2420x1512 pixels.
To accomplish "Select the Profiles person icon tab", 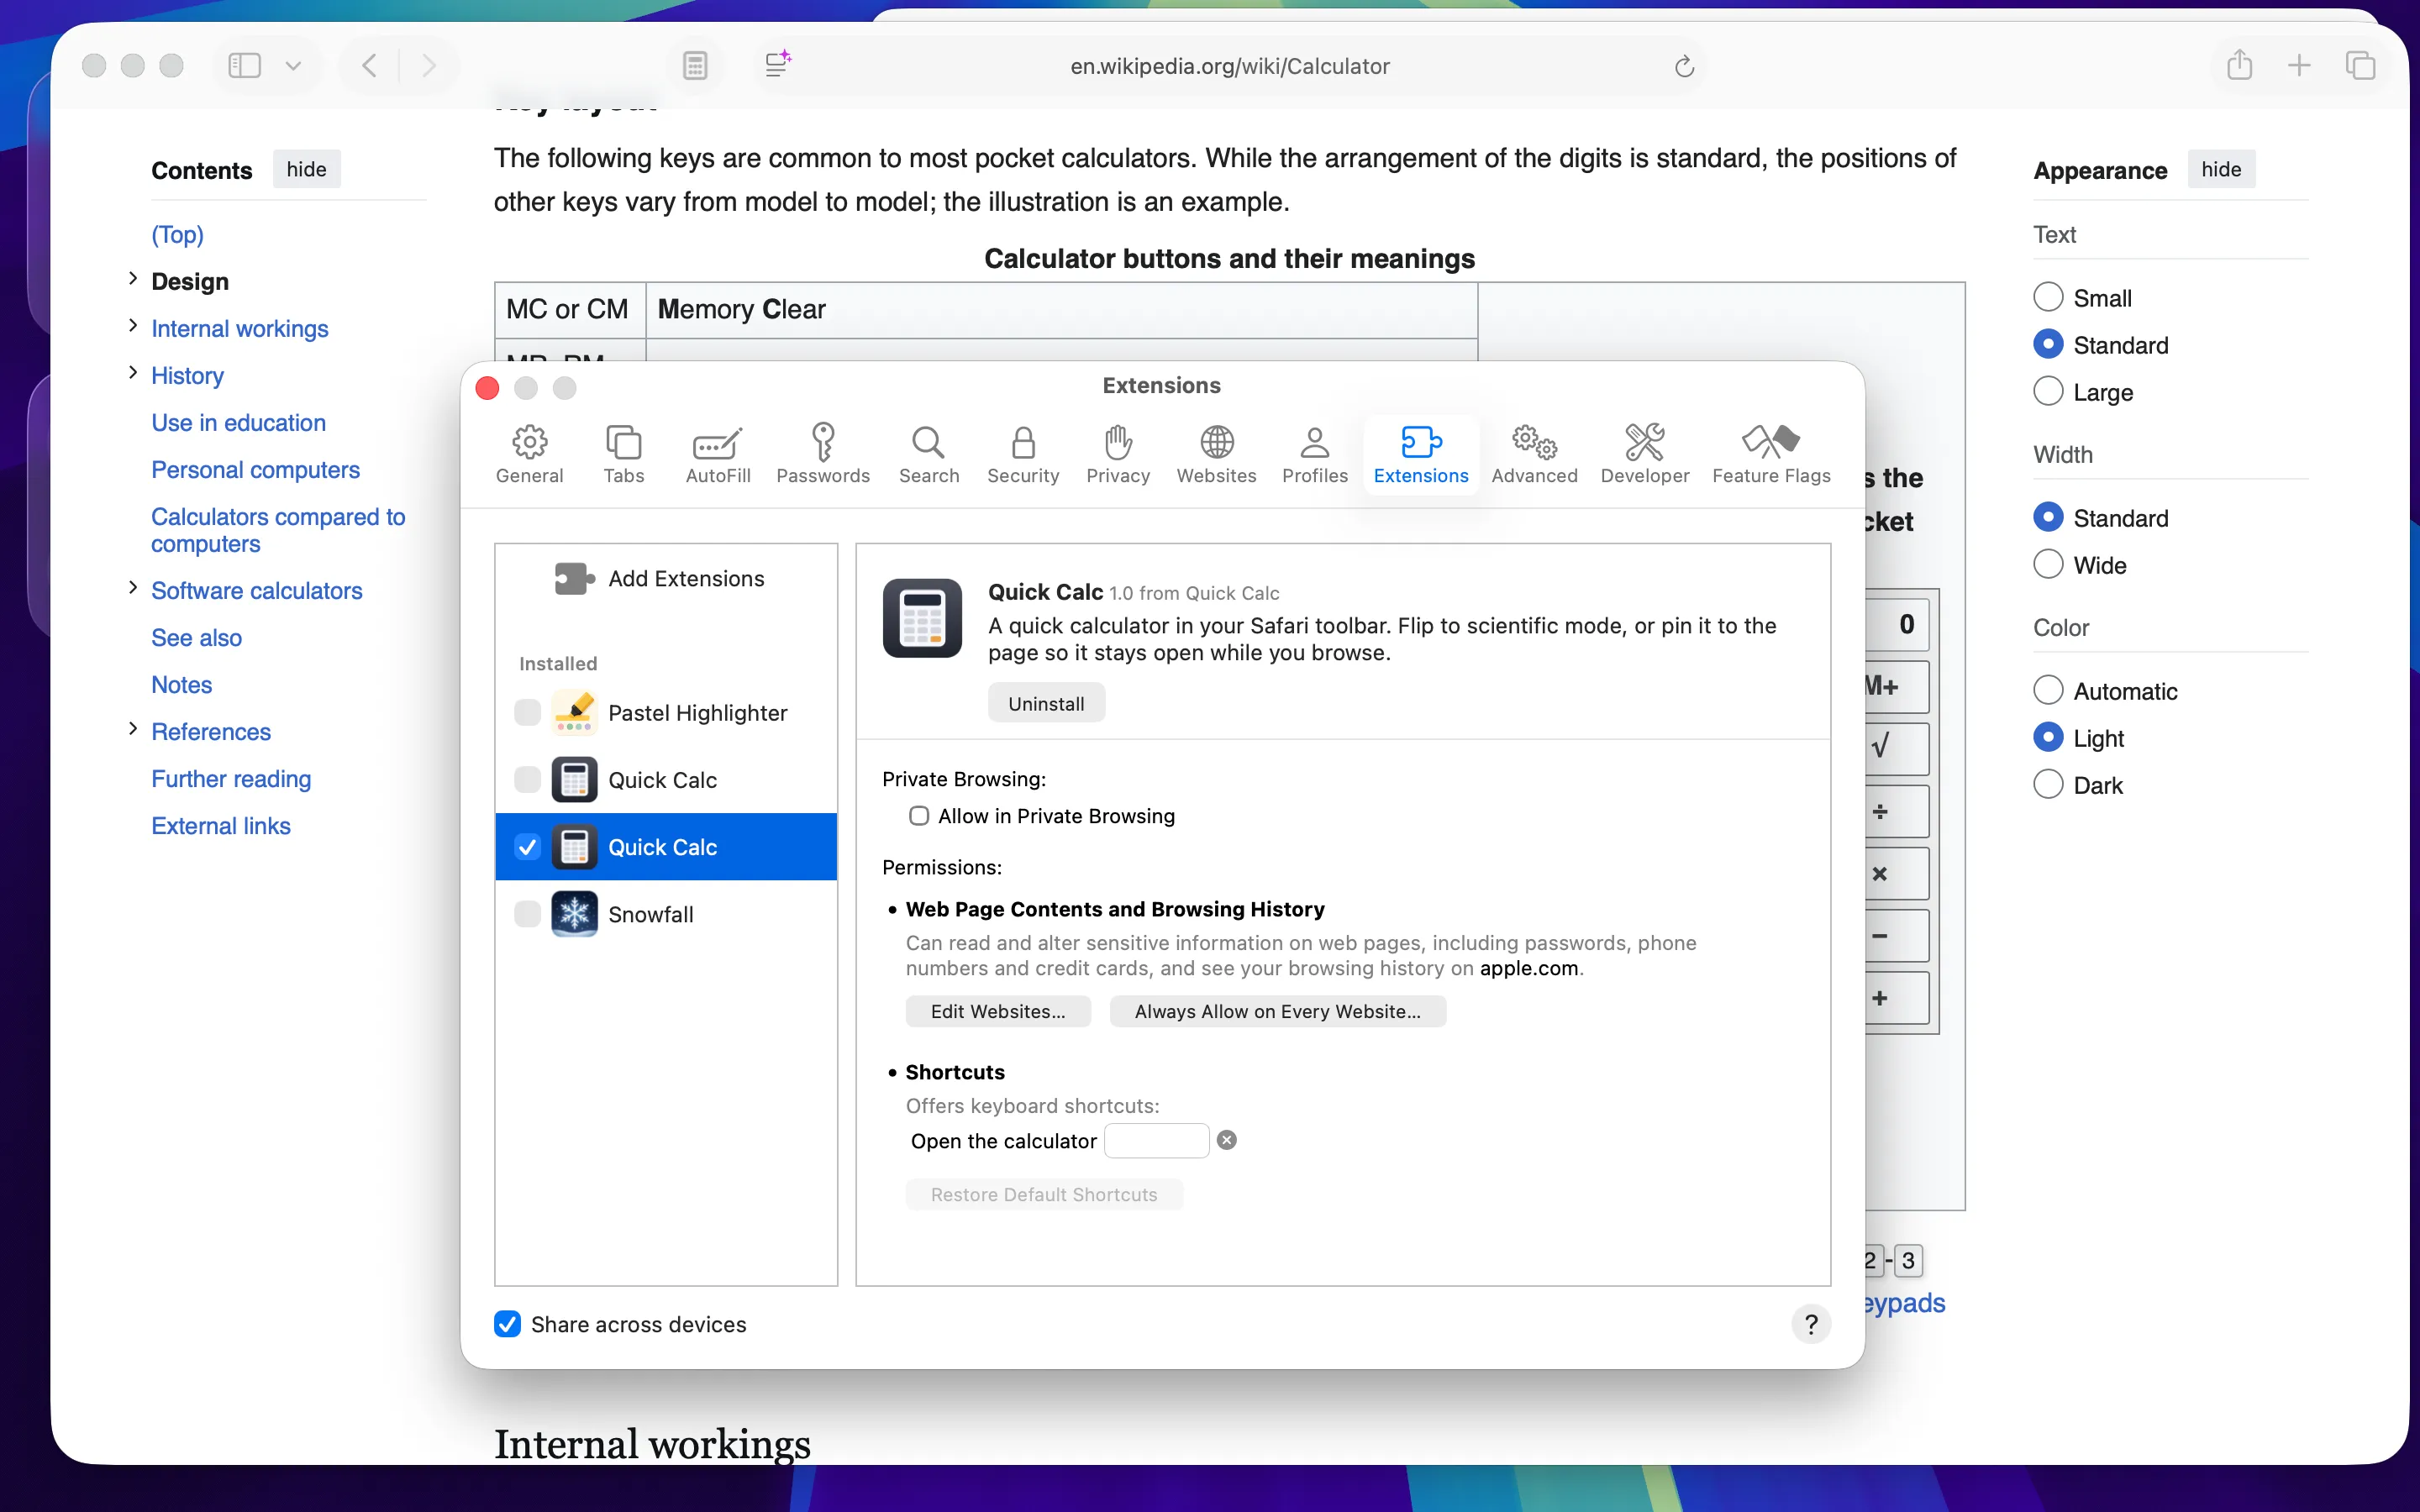I will (1314, 454).
